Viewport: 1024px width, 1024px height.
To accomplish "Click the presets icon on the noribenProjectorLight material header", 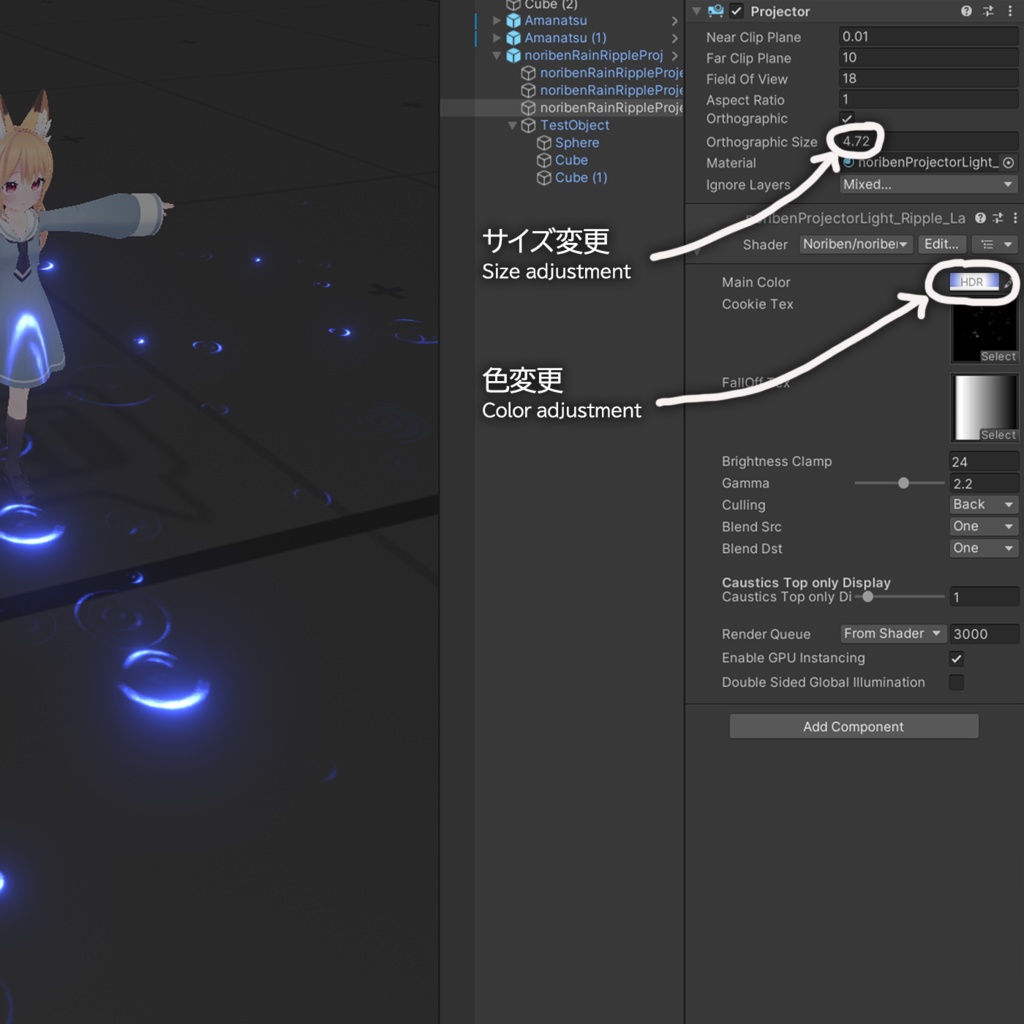I will pyautogui.click(x=996, y=218).
